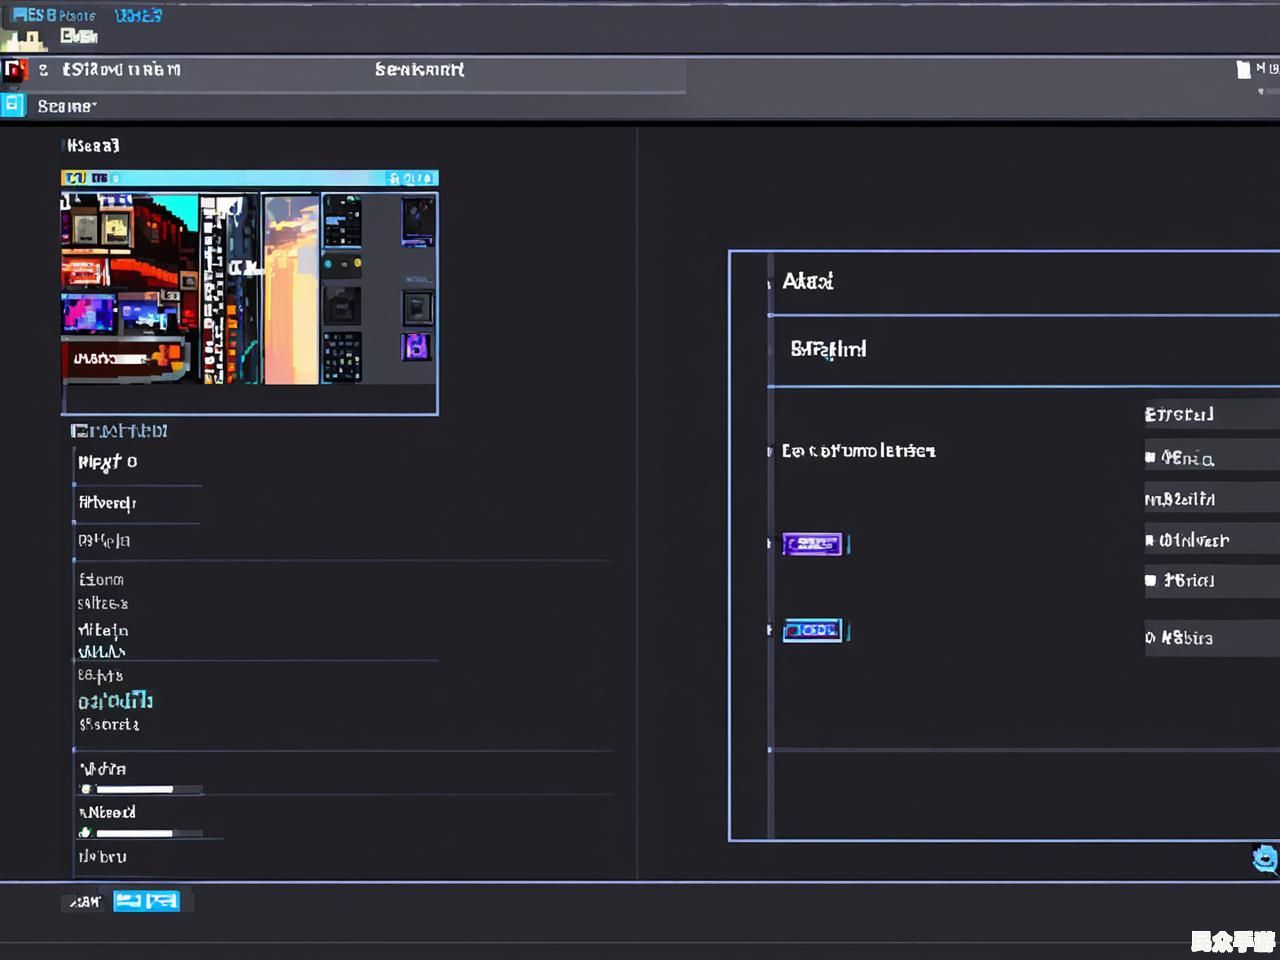Click the gray button left of the blue status icon
The height and width of the screenshot is (960, 1280).
85,901
